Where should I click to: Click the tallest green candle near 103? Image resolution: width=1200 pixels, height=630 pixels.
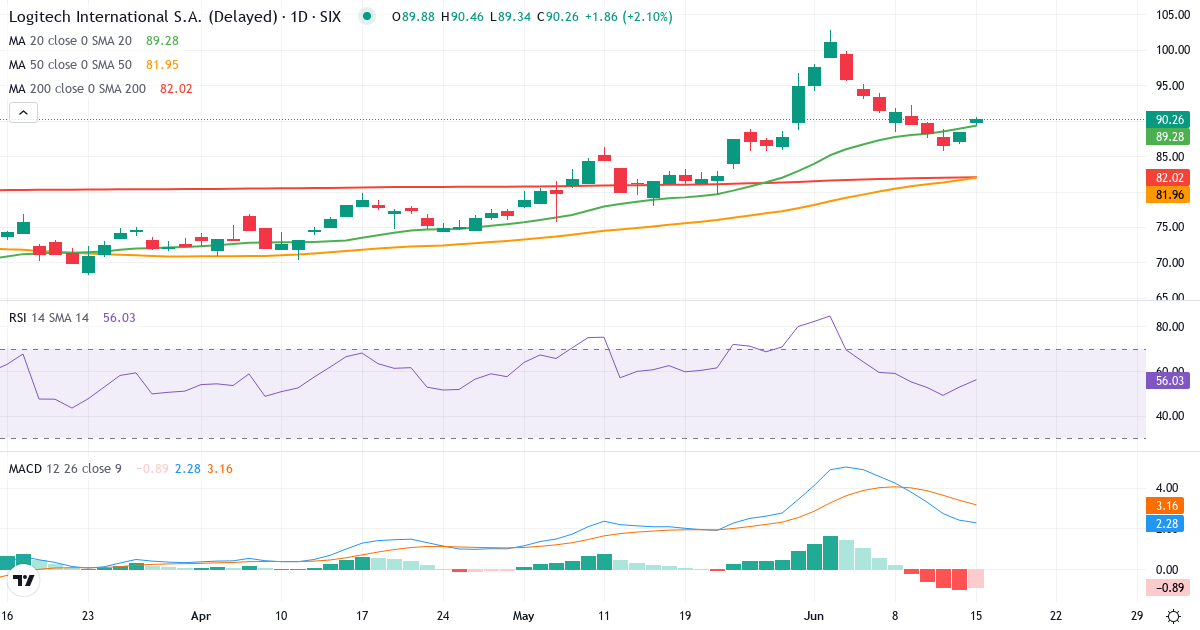click(830, 49)
